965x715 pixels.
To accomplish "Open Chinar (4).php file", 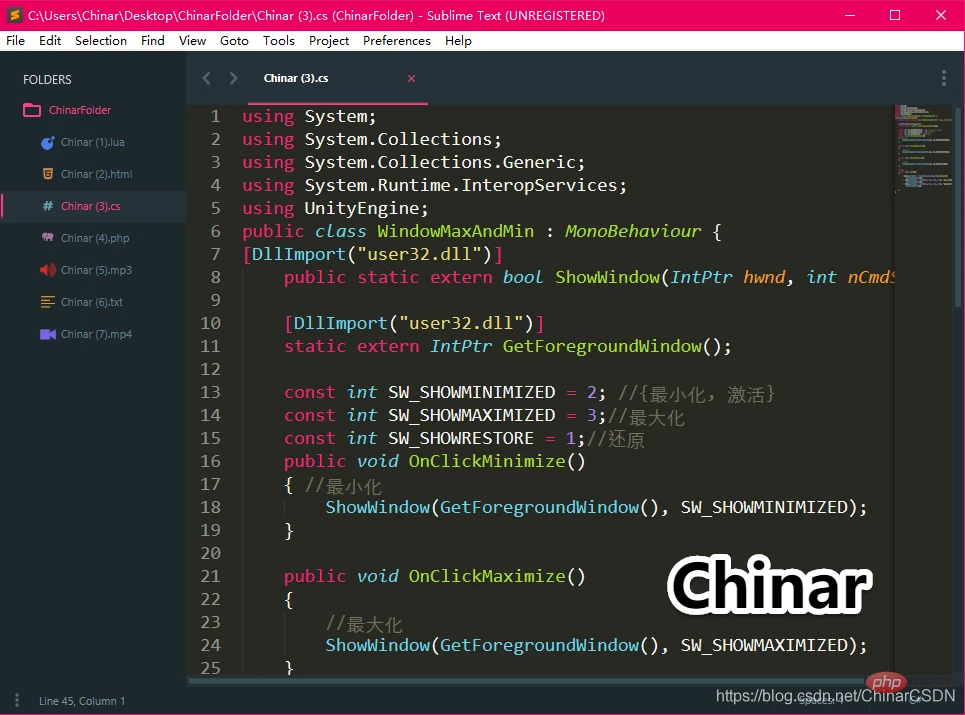I will click(x=95, y=238).
